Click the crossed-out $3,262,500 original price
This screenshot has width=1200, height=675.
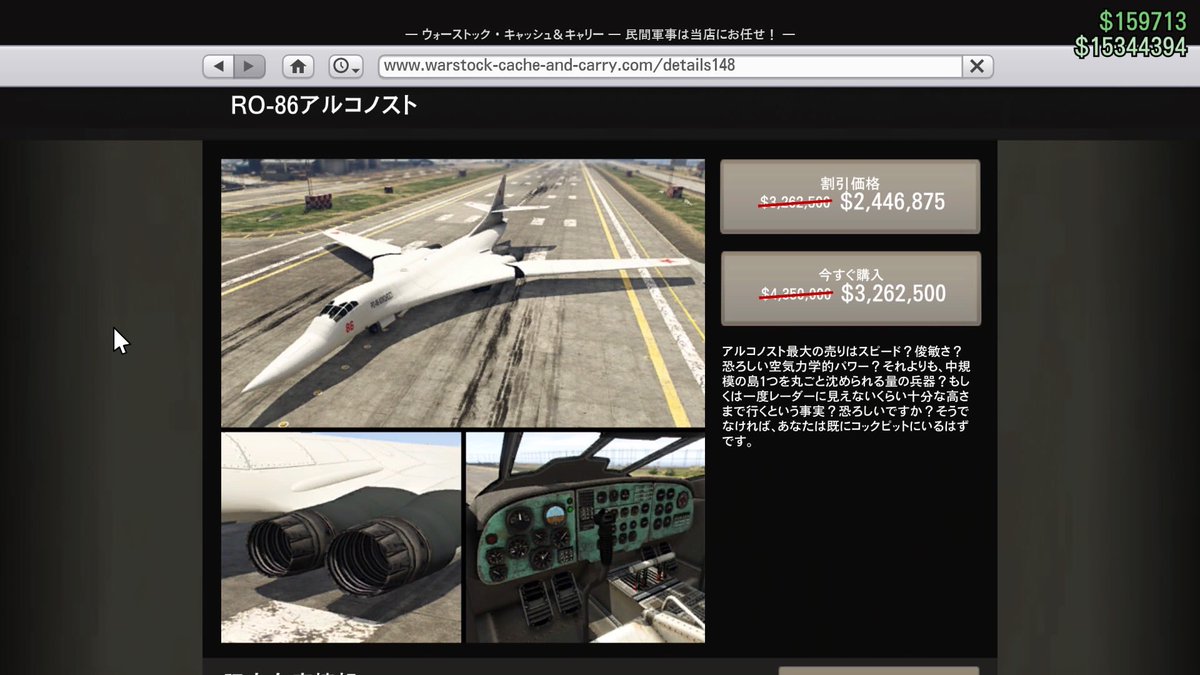[x=795, y=203]
